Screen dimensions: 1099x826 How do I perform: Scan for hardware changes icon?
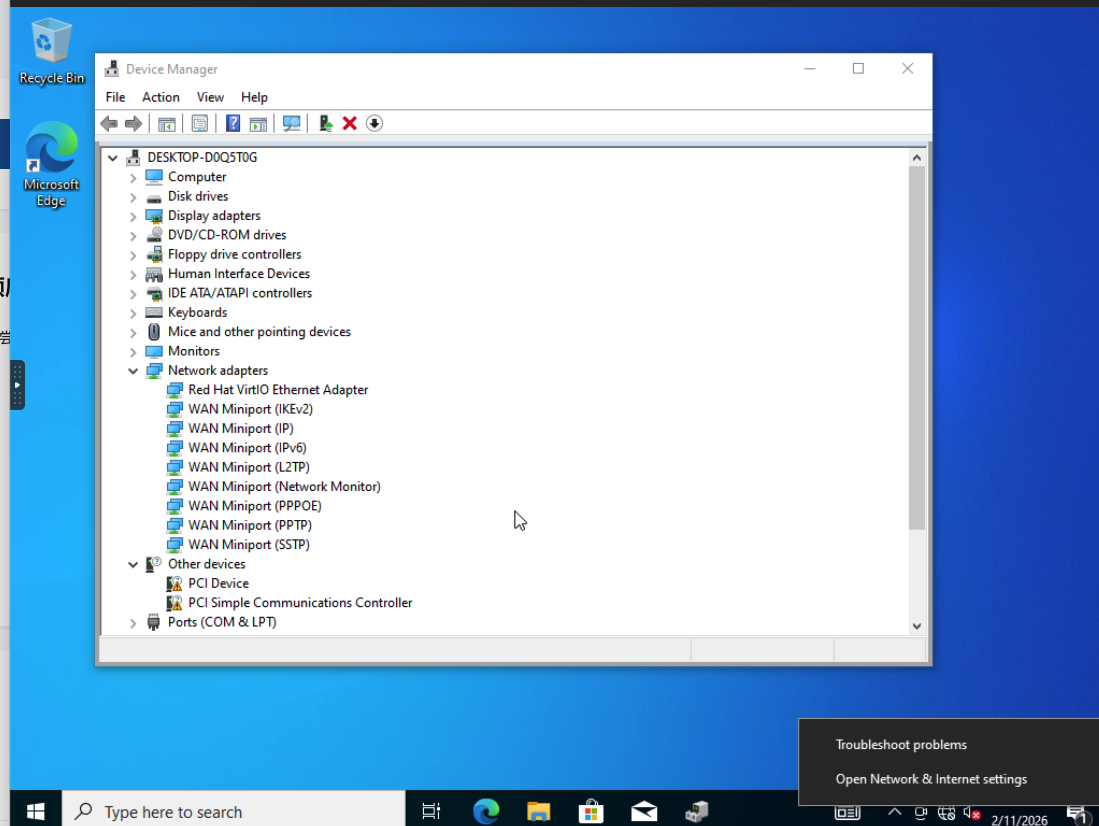pos(292,123)
